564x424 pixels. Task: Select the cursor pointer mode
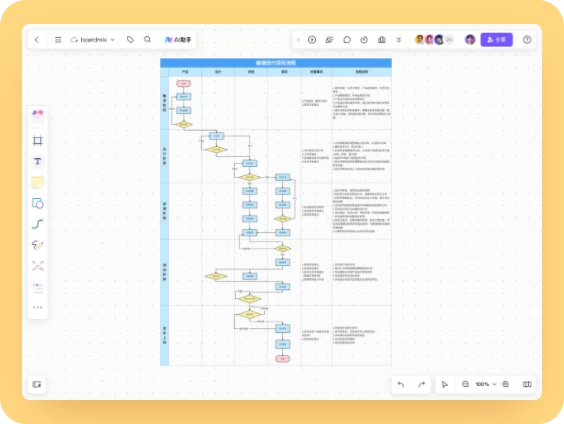[445, 384]
